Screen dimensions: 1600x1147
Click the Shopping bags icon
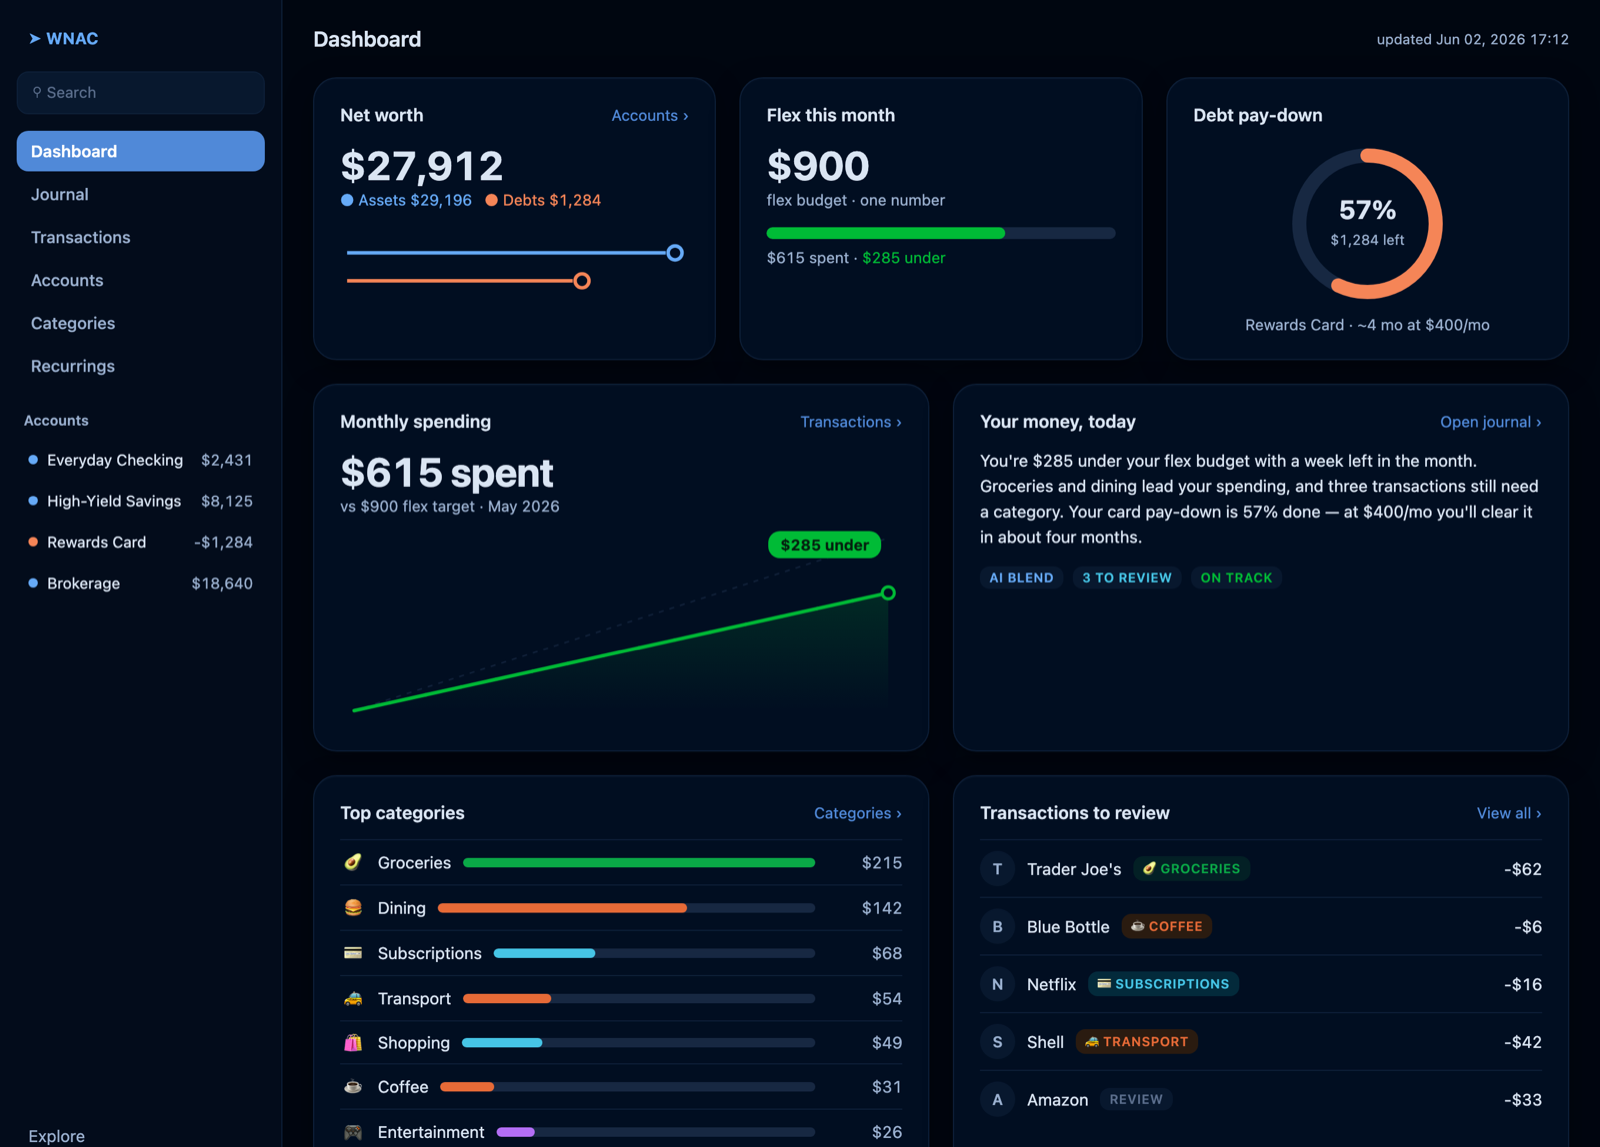click(353, 1043)
